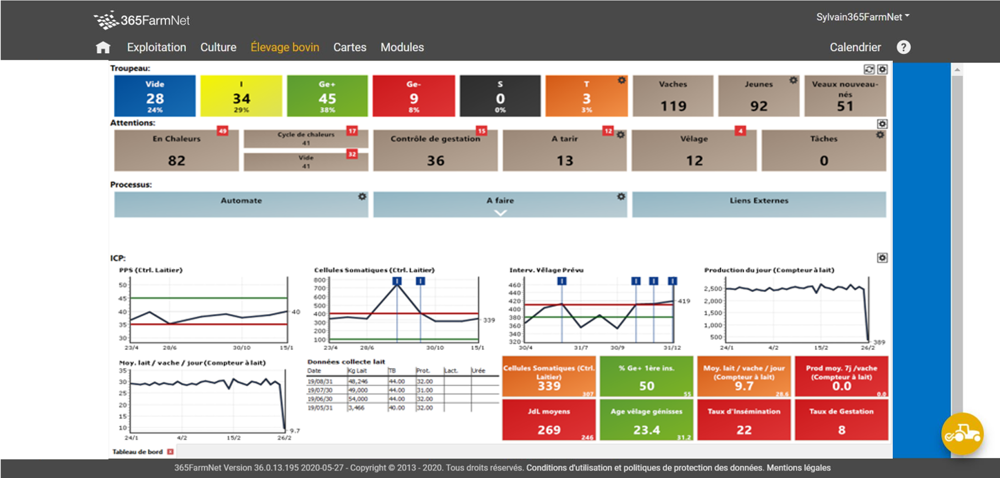Select the En Chaleurs attention tile
This screenshot has height=478, width=1000.
[177, 150]
